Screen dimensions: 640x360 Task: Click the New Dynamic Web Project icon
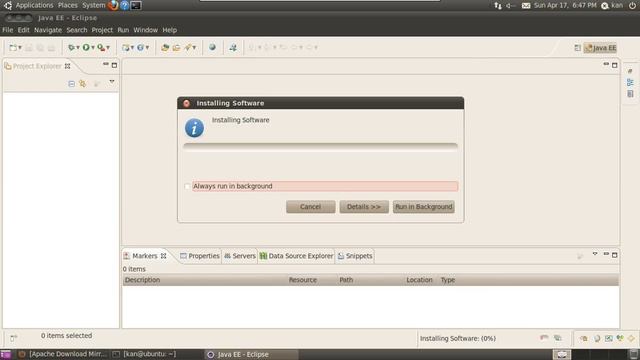(126, 48)
